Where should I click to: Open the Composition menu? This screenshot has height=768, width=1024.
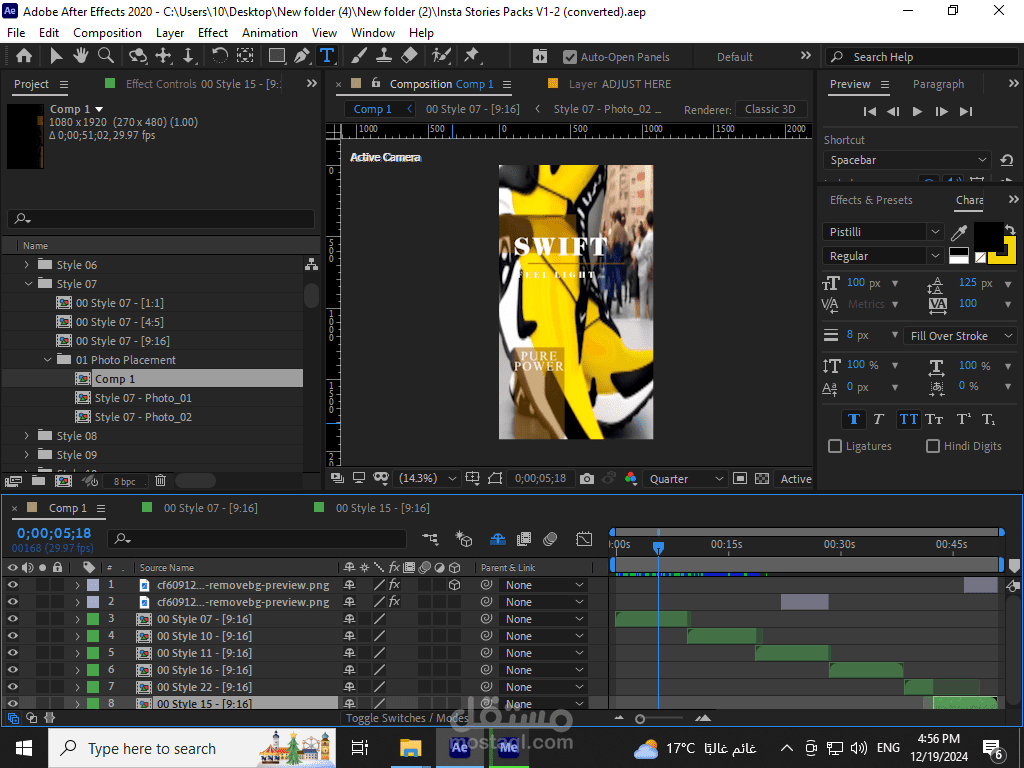(x=107, y=32)
